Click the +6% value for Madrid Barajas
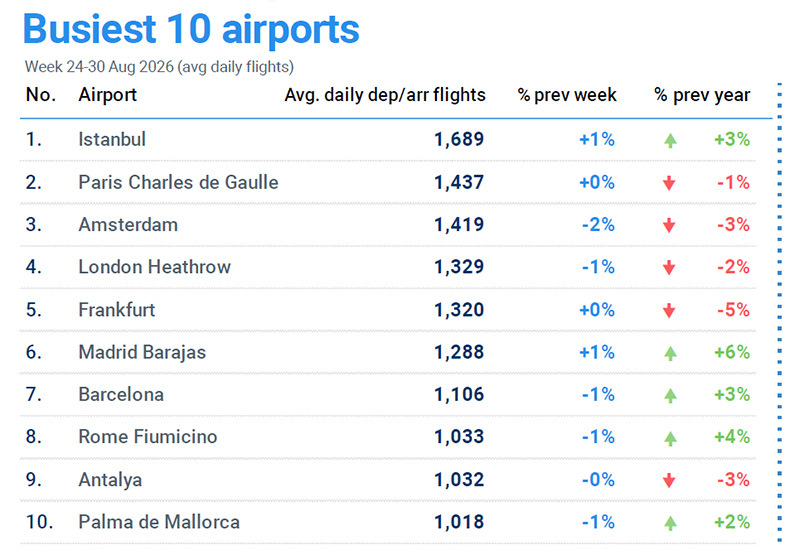This screenshot has width=790, height=550. click(732, 353)
